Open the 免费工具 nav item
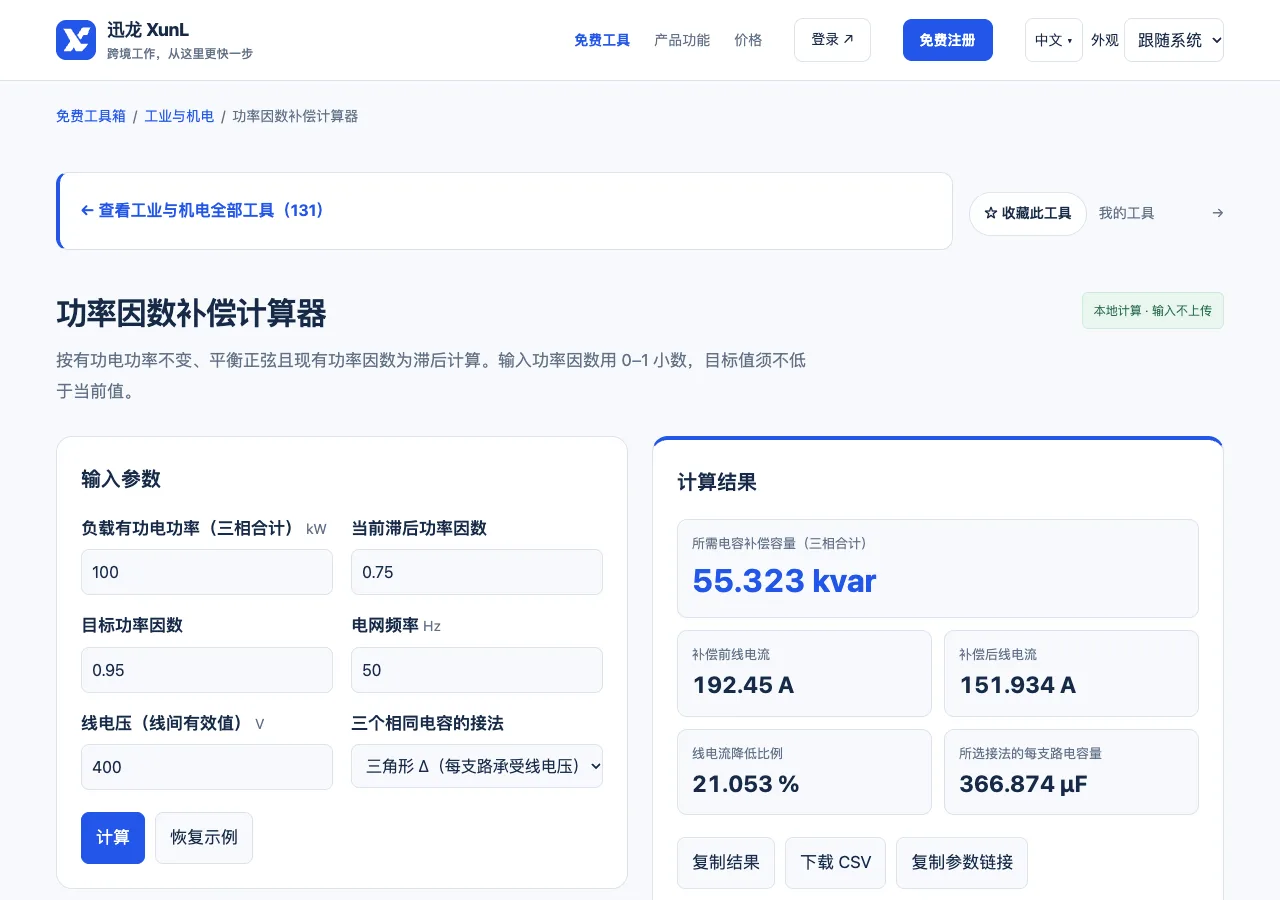 (602, 40)
